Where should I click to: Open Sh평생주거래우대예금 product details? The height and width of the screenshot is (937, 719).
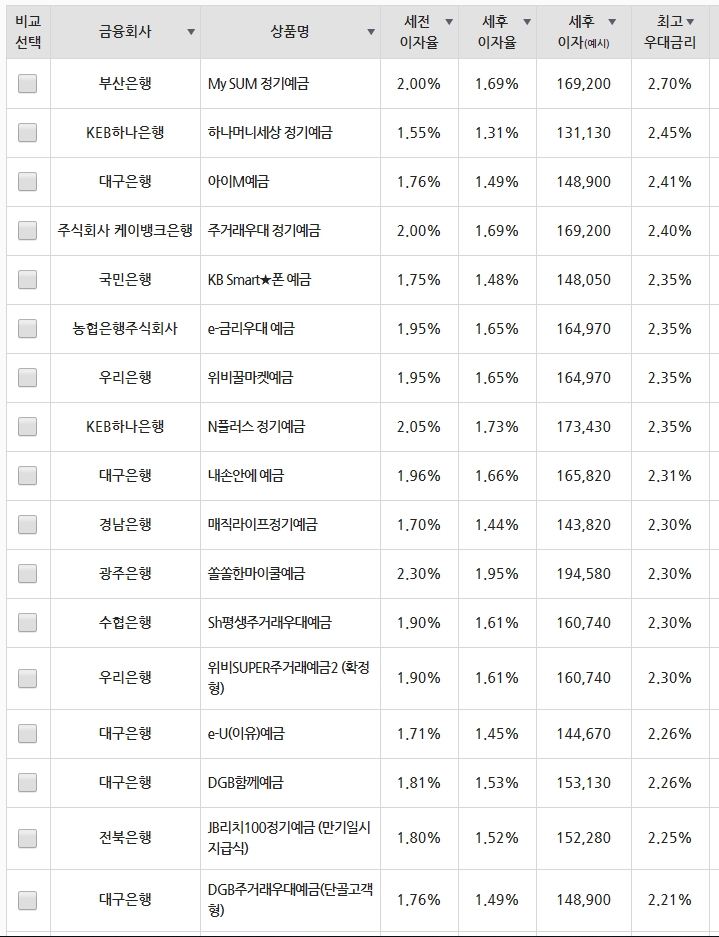pos(270,623)
